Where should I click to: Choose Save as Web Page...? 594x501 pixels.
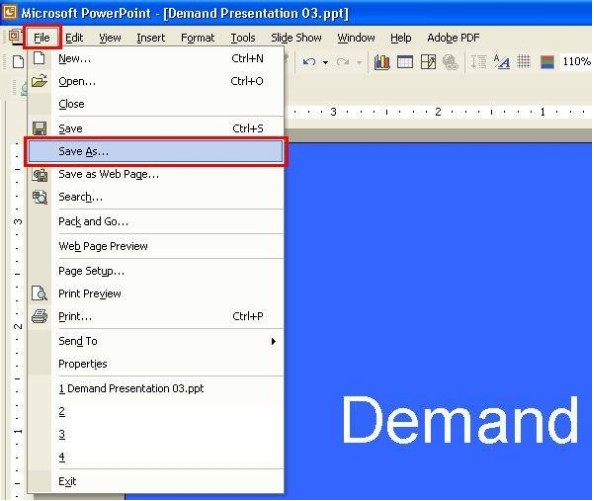156,174
